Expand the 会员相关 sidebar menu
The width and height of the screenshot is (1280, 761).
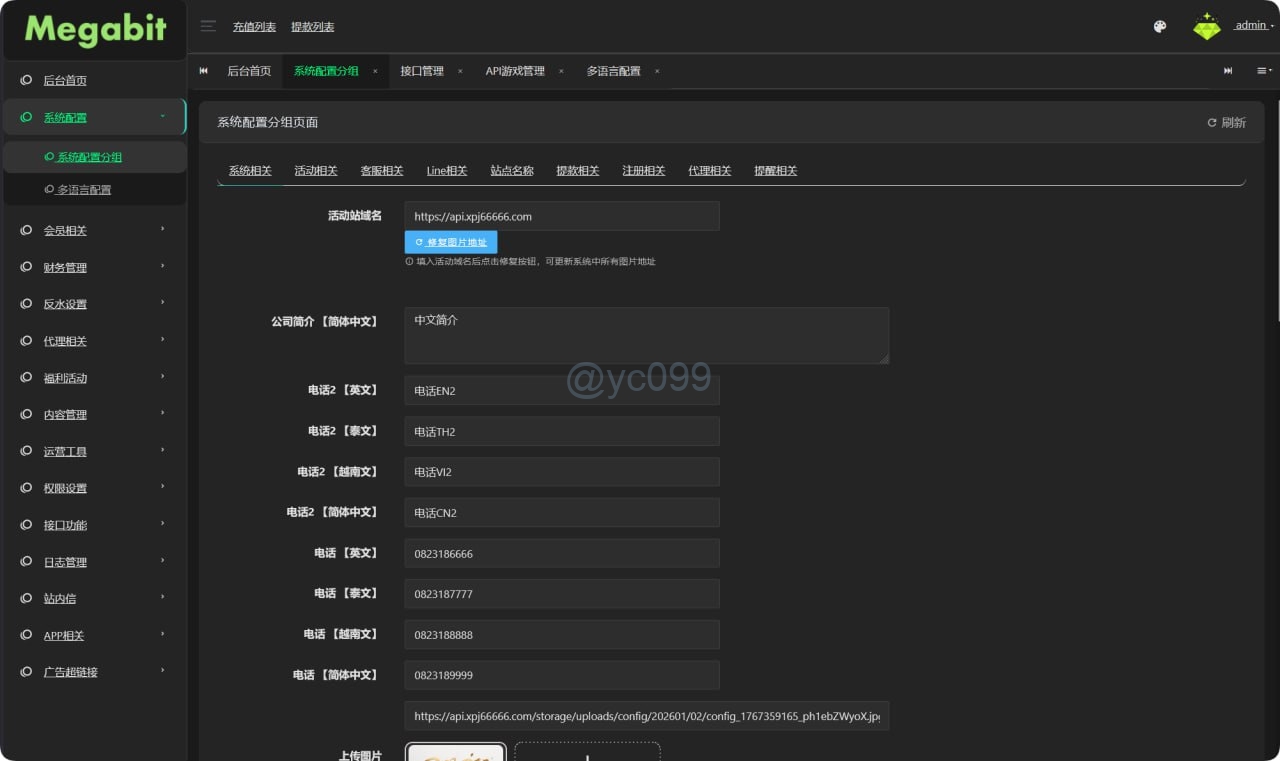(94, 231)
